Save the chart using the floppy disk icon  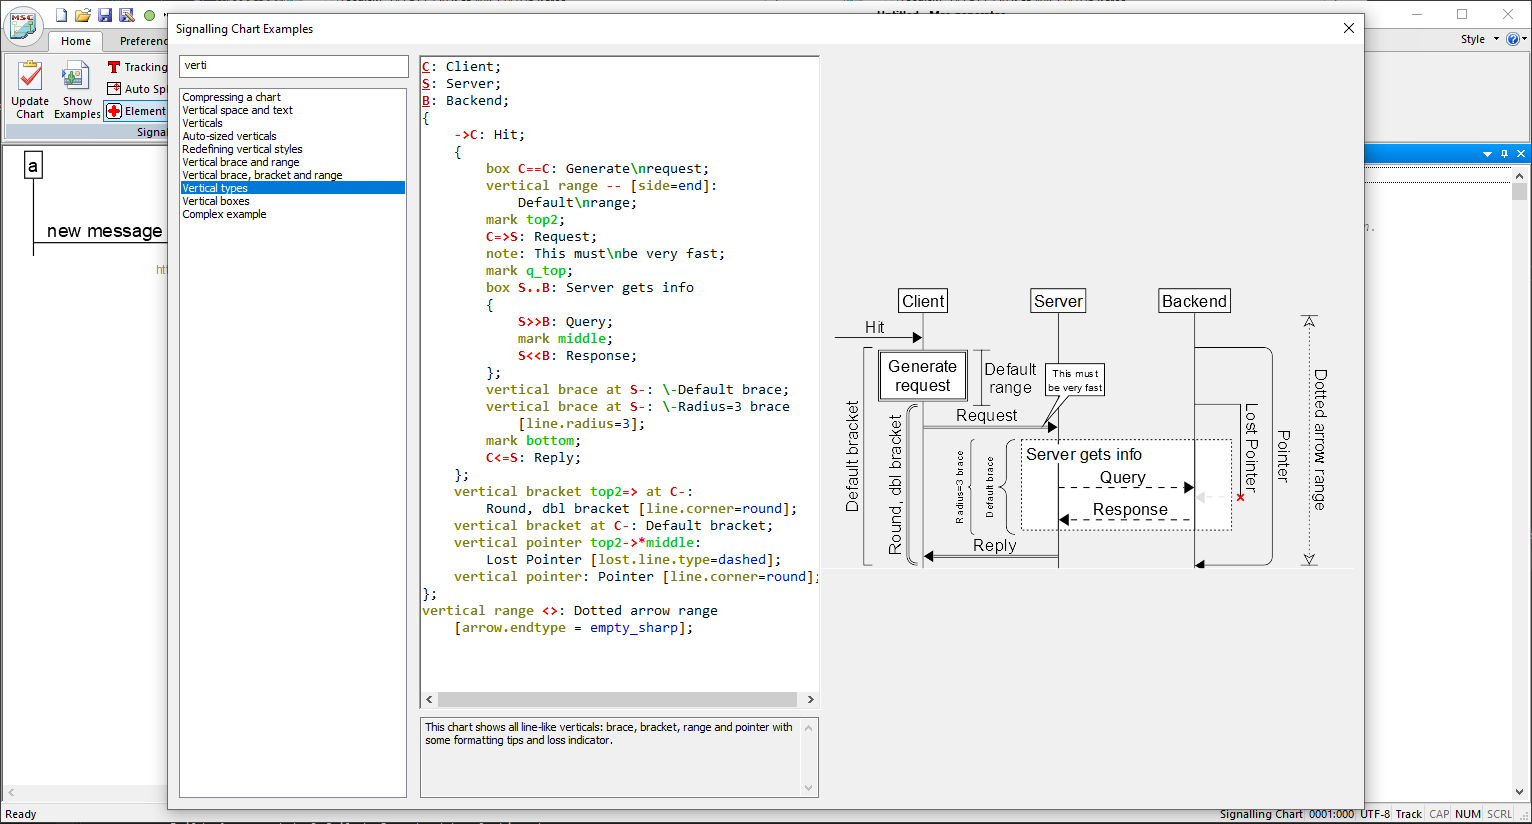pos(105,15)
